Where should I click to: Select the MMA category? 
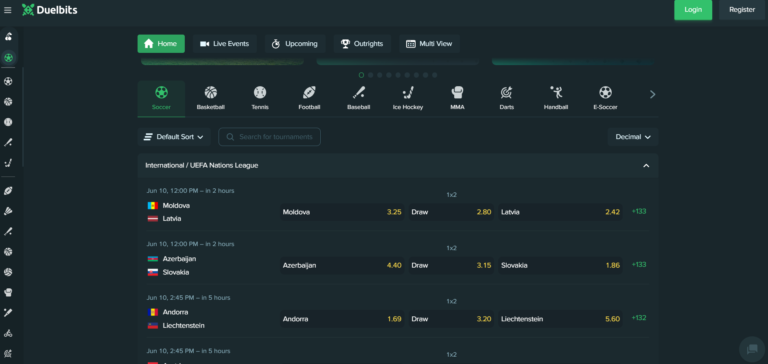[457, 98]
